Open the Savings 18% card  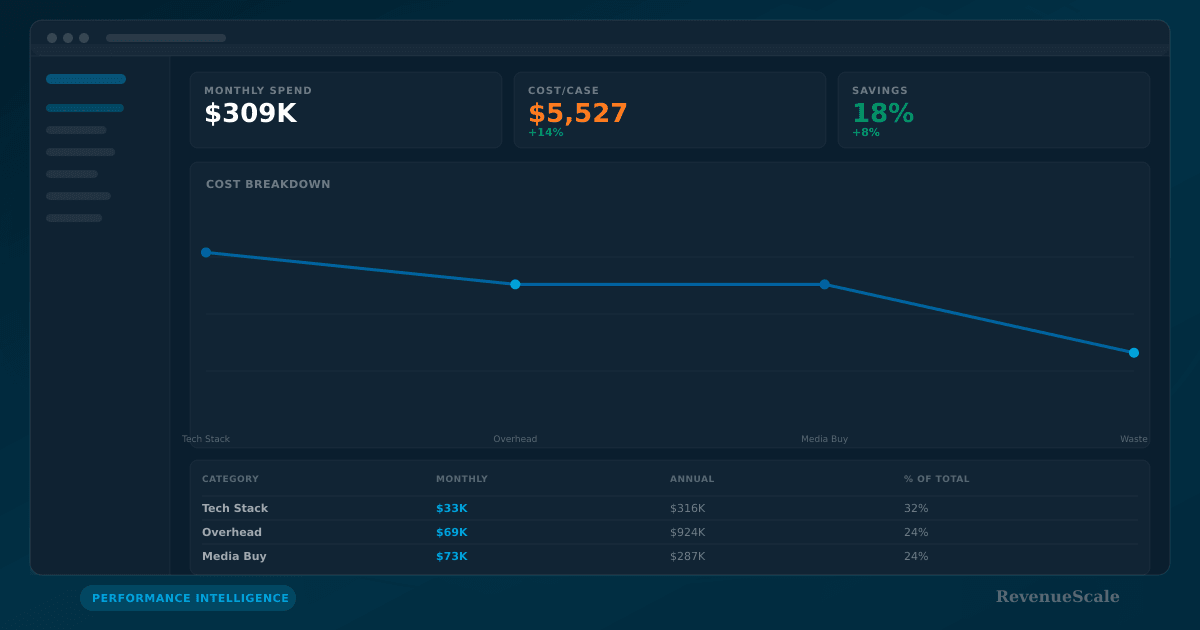pos(993,110)
